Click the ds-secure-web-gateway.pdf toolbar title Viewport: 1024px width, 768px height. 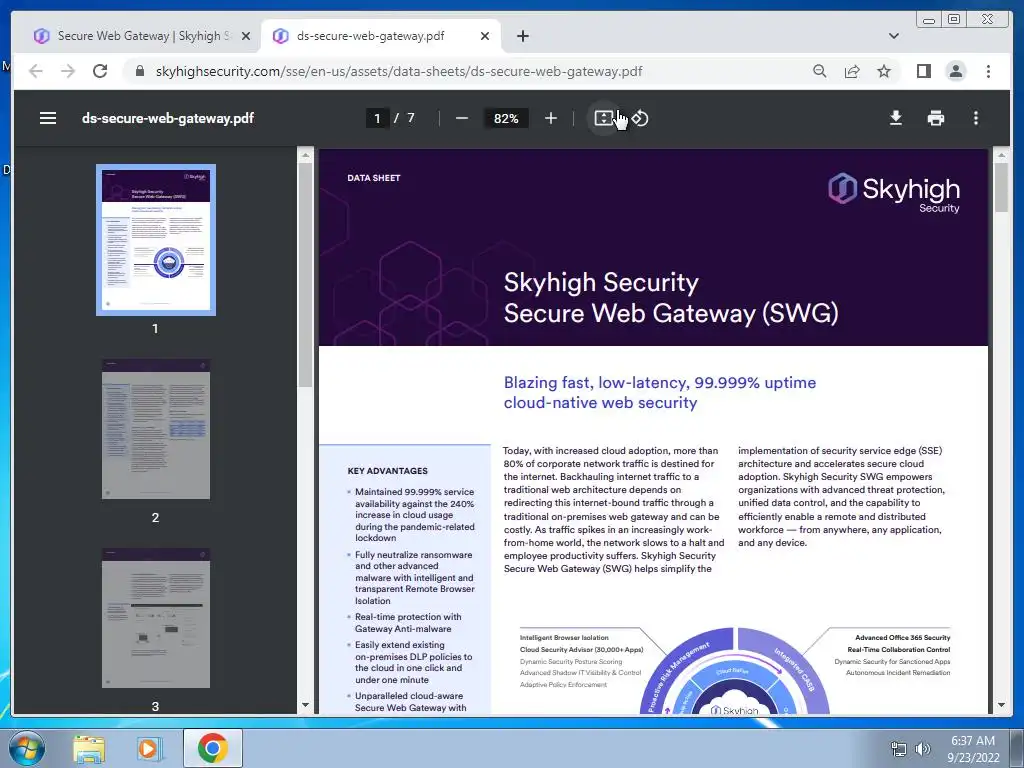click(168, 118)
